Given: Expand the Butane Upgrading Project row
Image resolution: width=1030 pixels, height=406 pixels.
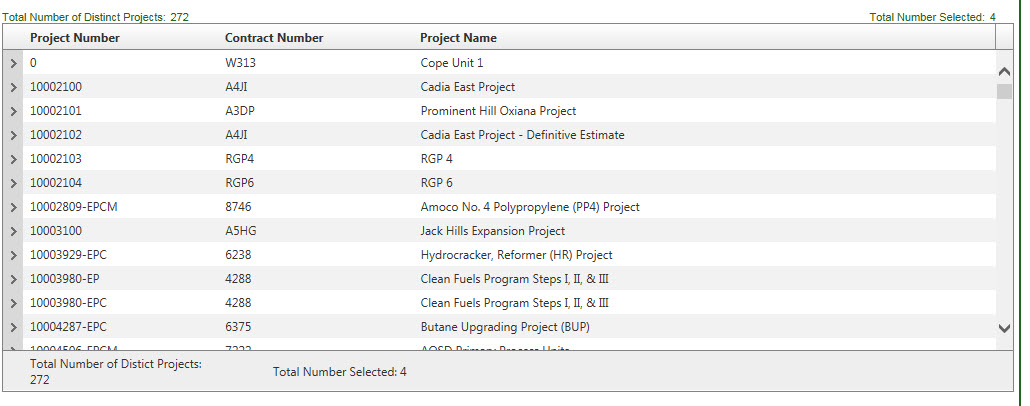Looking at the screenshot, I should click(x=13, y=327).
